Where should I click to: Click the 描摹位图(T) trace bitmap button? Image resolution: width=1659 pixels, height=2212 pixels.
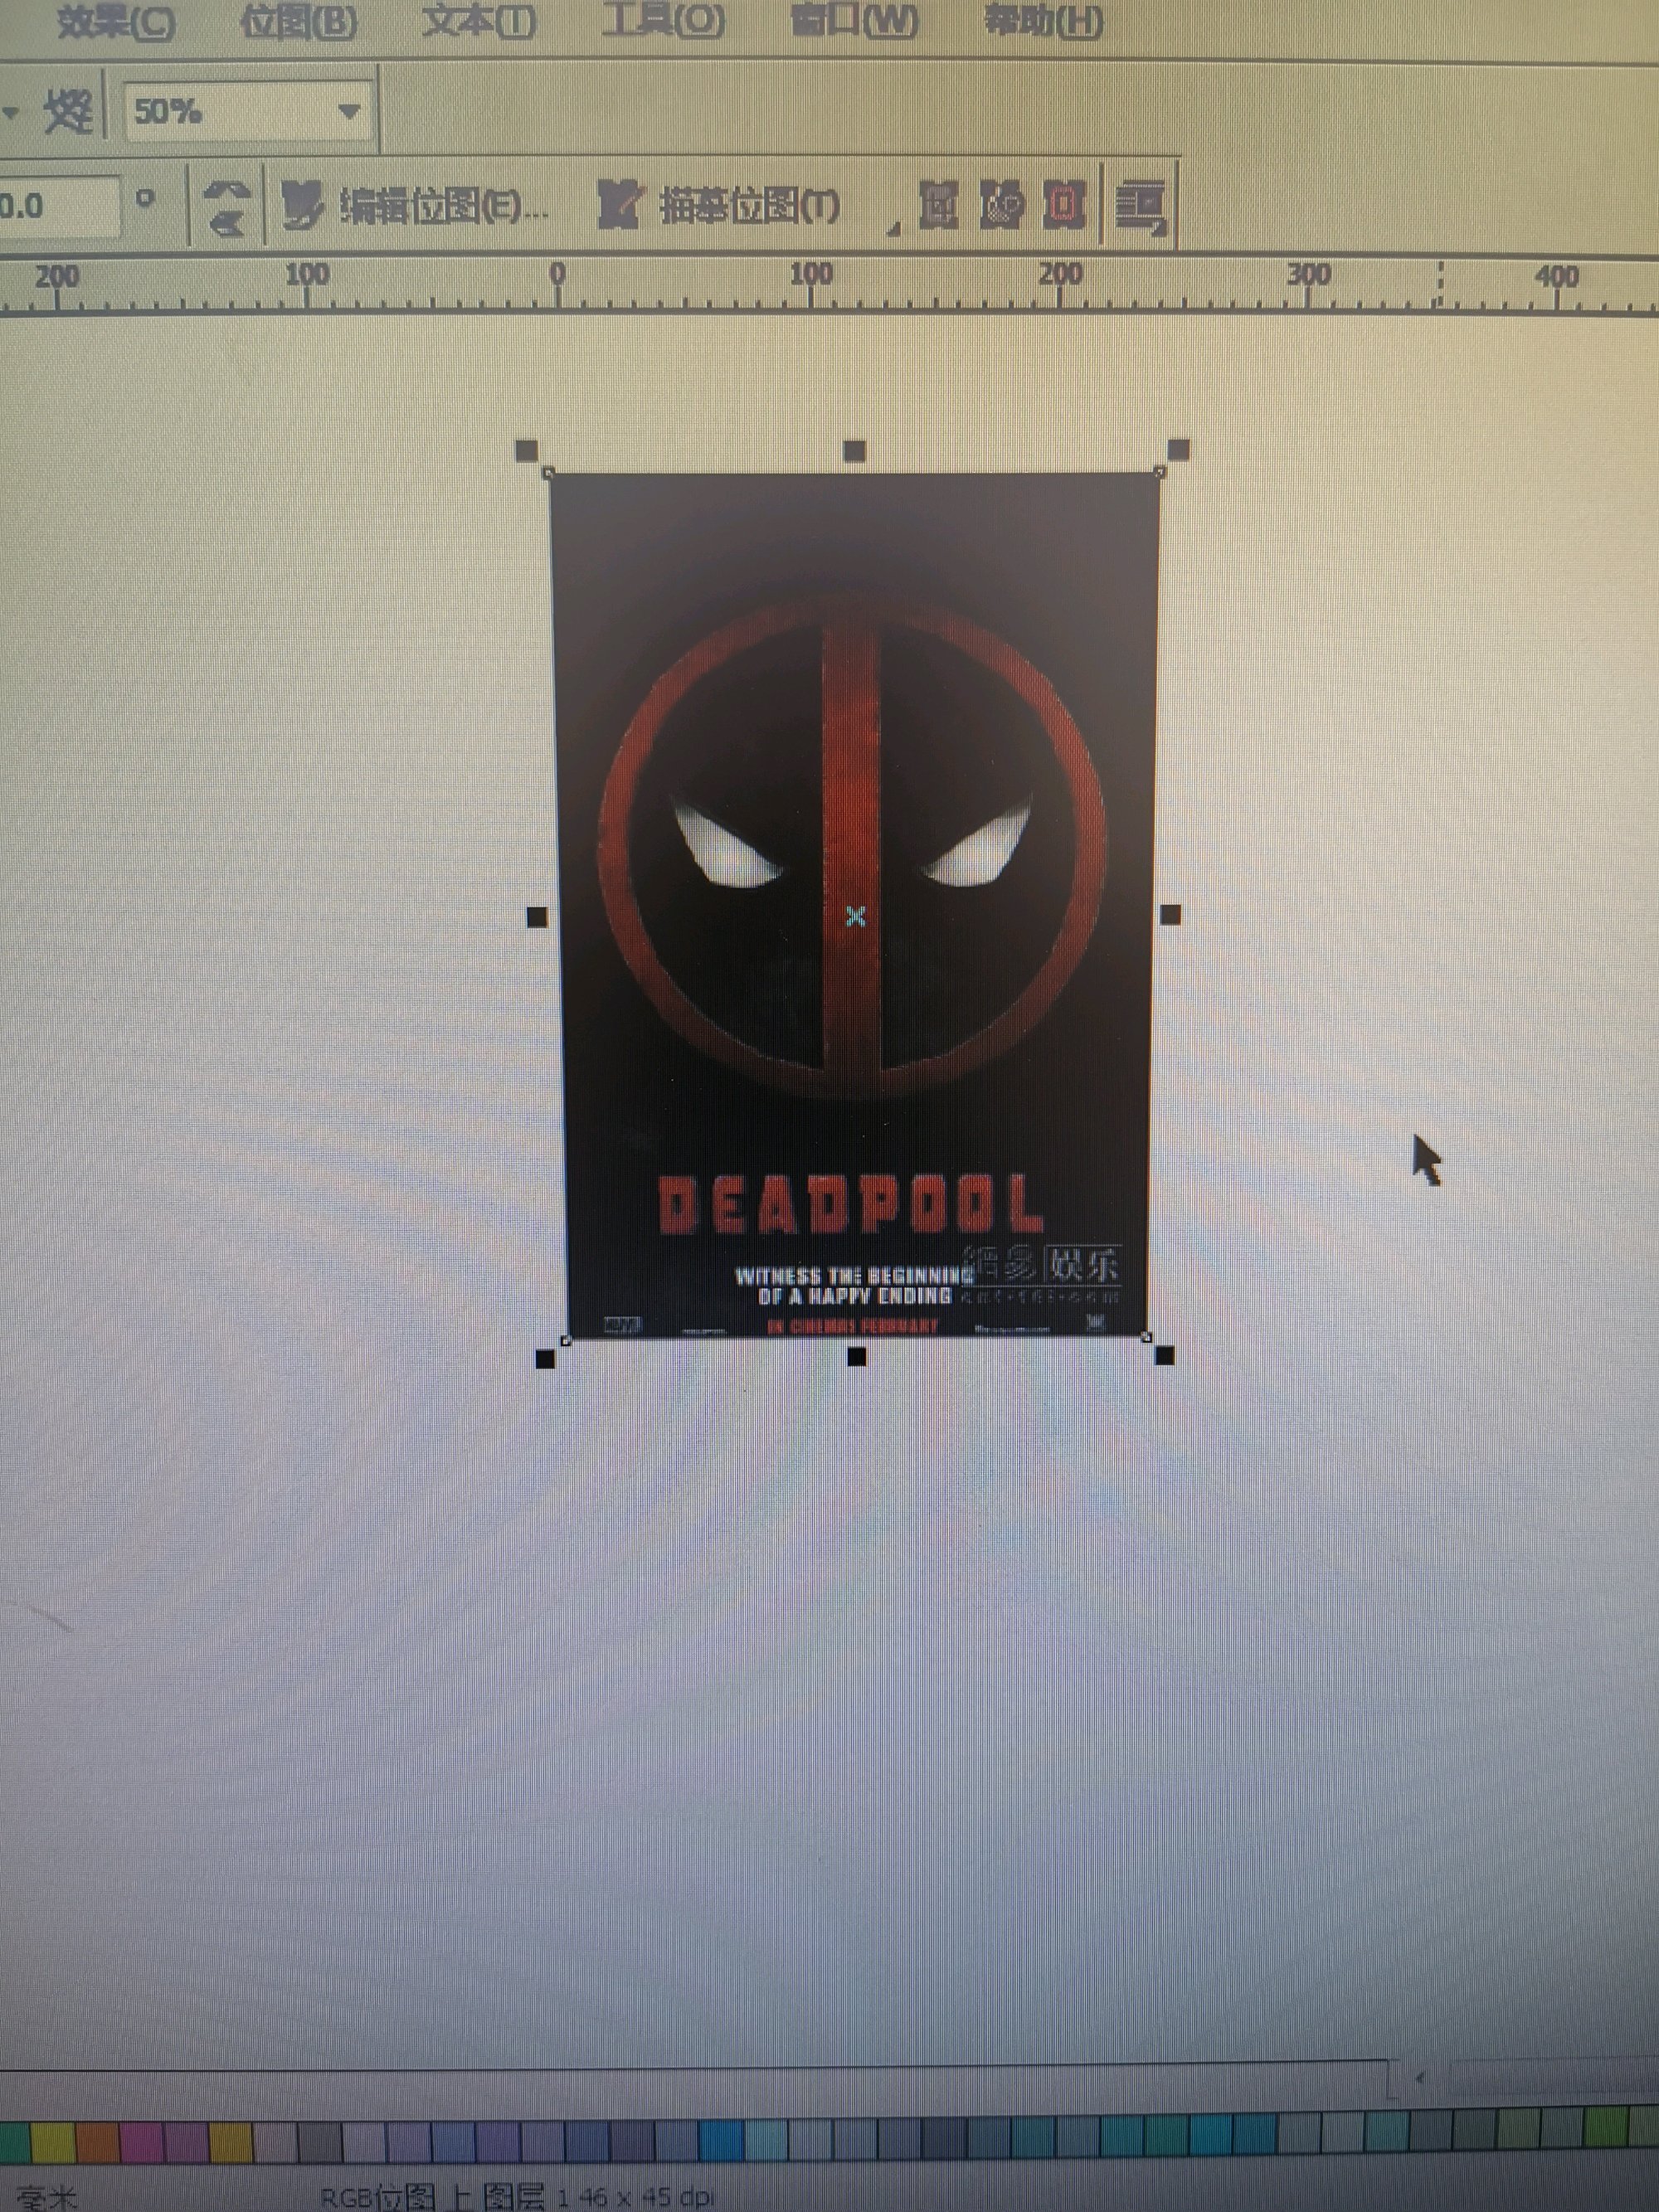coord(718,205)
